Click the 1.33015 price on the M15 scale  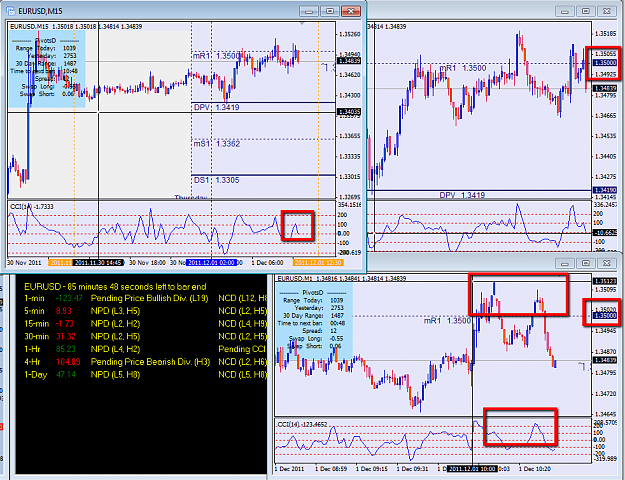(350, 177)
